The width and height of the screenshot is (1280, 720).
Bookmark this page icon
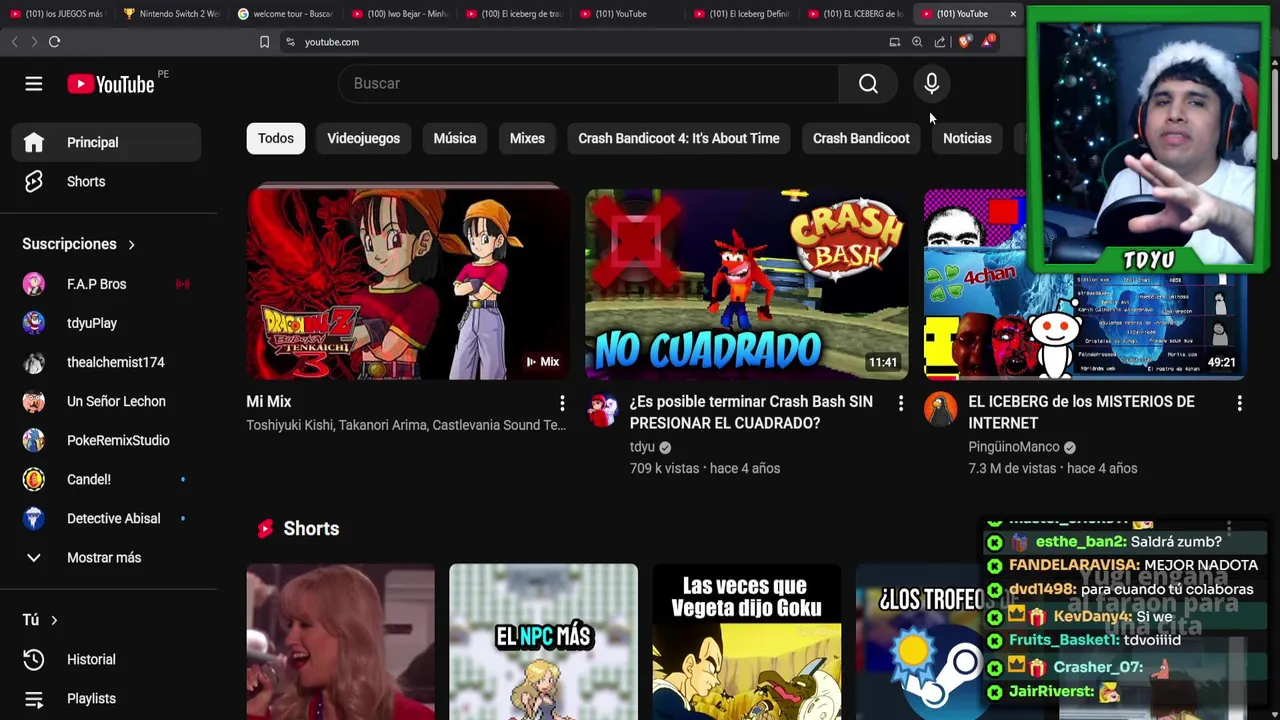coord(264,42)
